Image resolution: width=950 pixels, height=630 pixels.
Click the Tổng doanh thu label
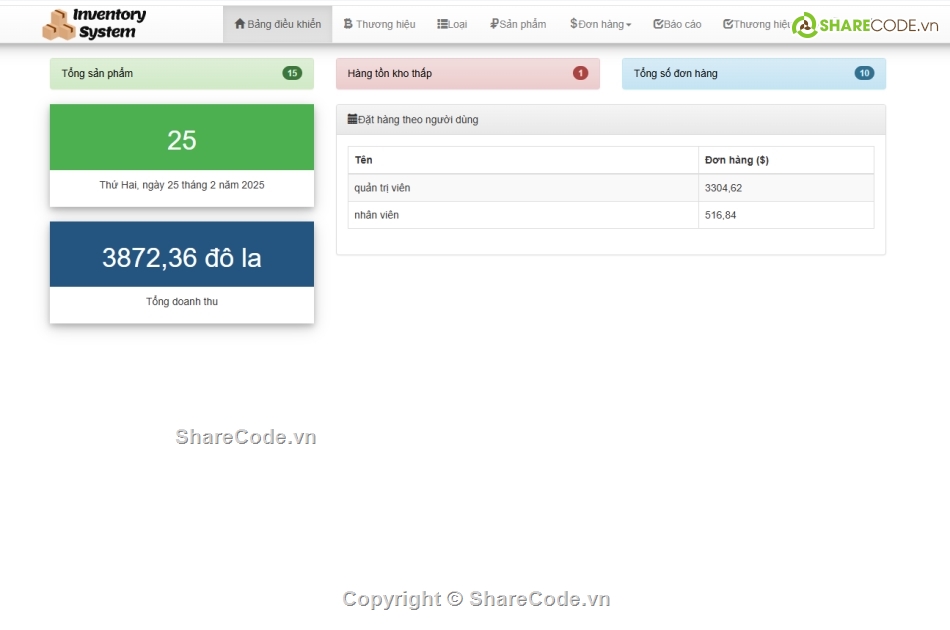[182, 301]
